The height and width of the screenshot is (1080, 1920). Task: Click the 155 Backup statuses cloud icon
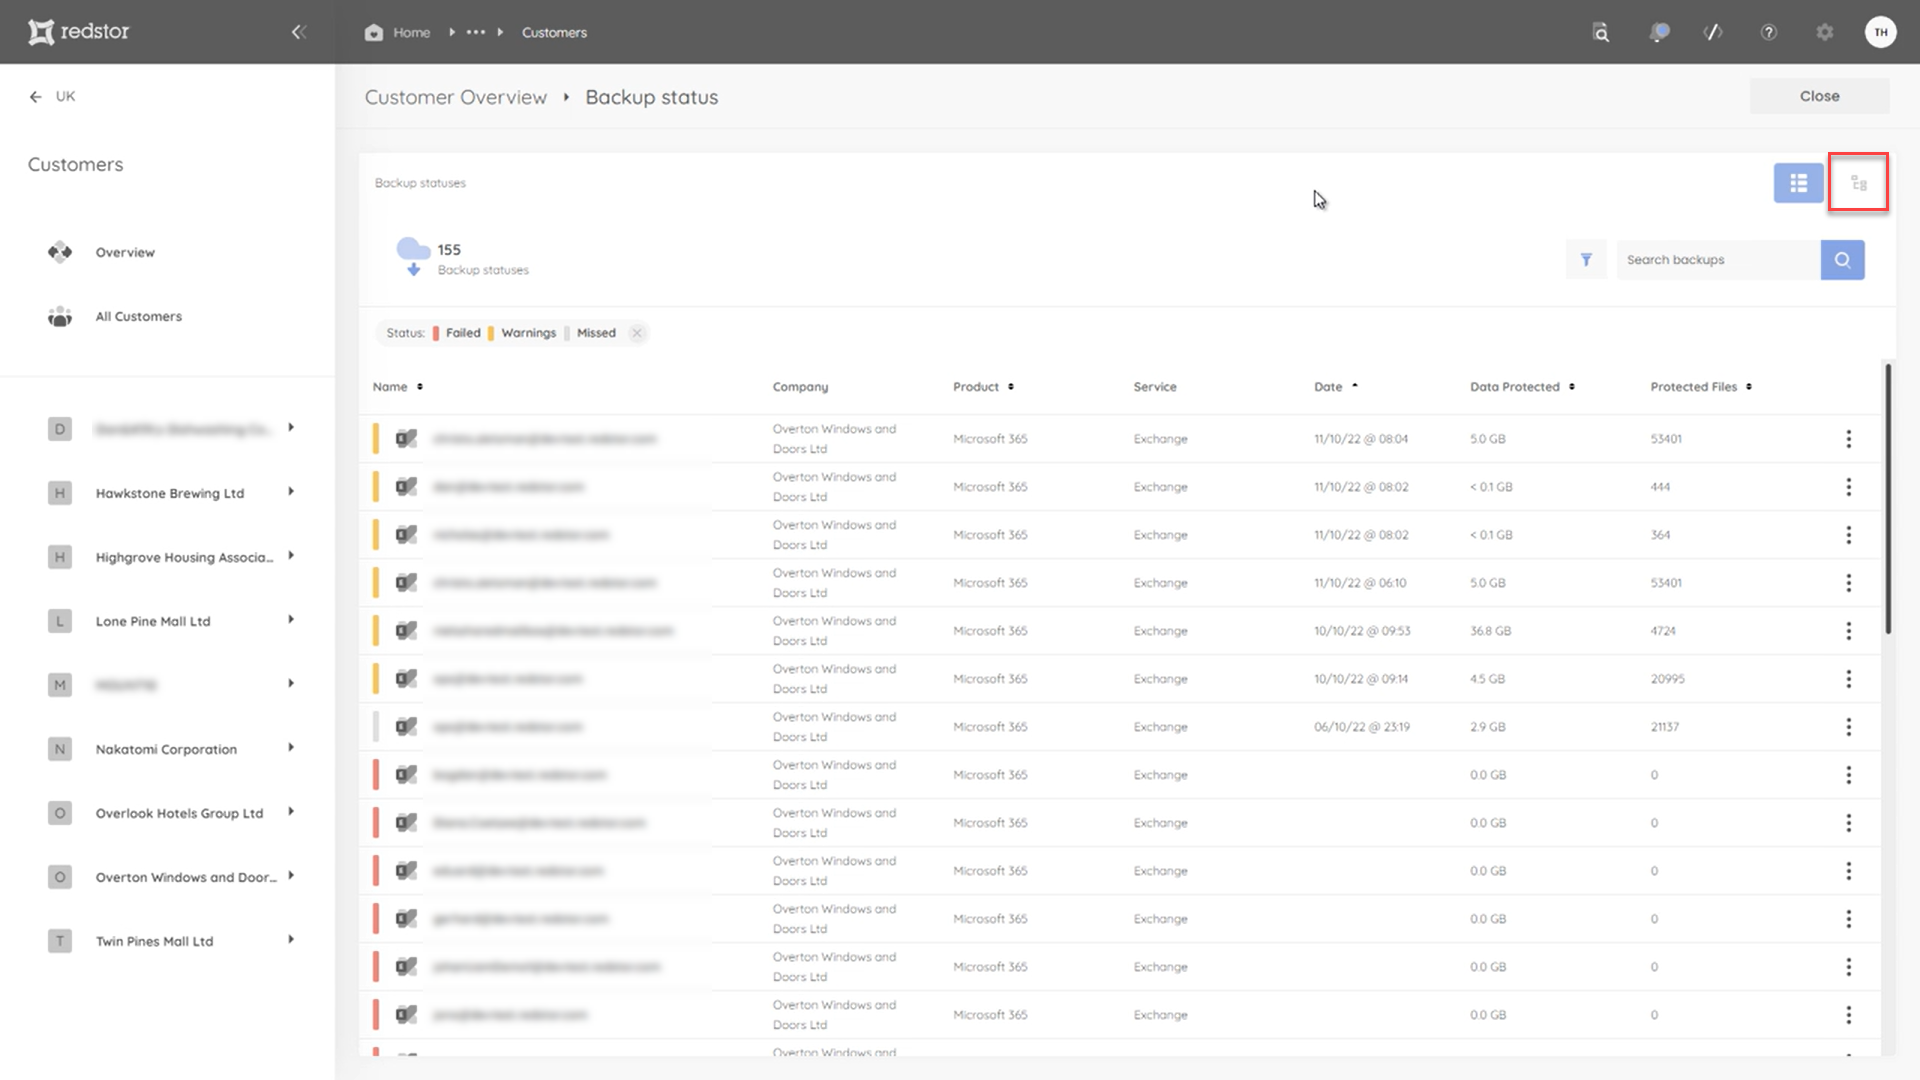coord(413,257)
